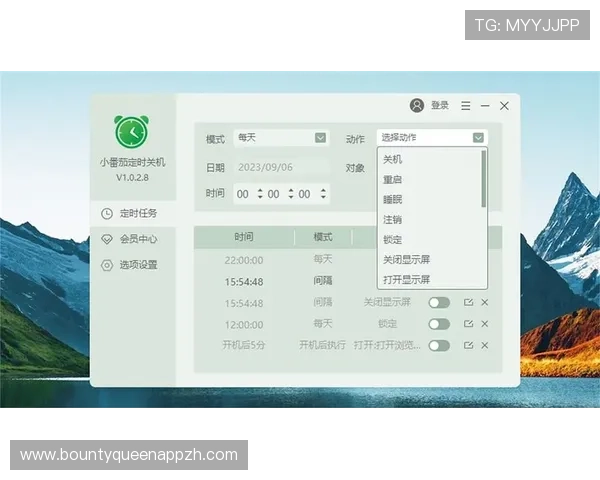Open the 会员中心 sidebar tab
This screenshot has width=600, height=480.
pyautogui.click(x=133, y=239)
